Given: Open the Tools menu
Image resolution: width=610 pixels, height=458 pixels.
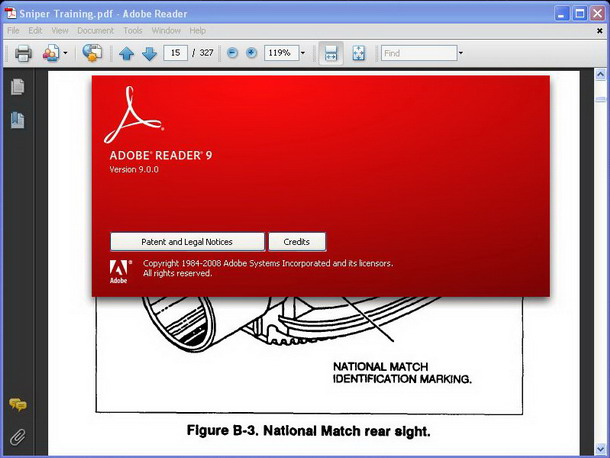Looking at the screenshot, I should (x=133, y=30).
